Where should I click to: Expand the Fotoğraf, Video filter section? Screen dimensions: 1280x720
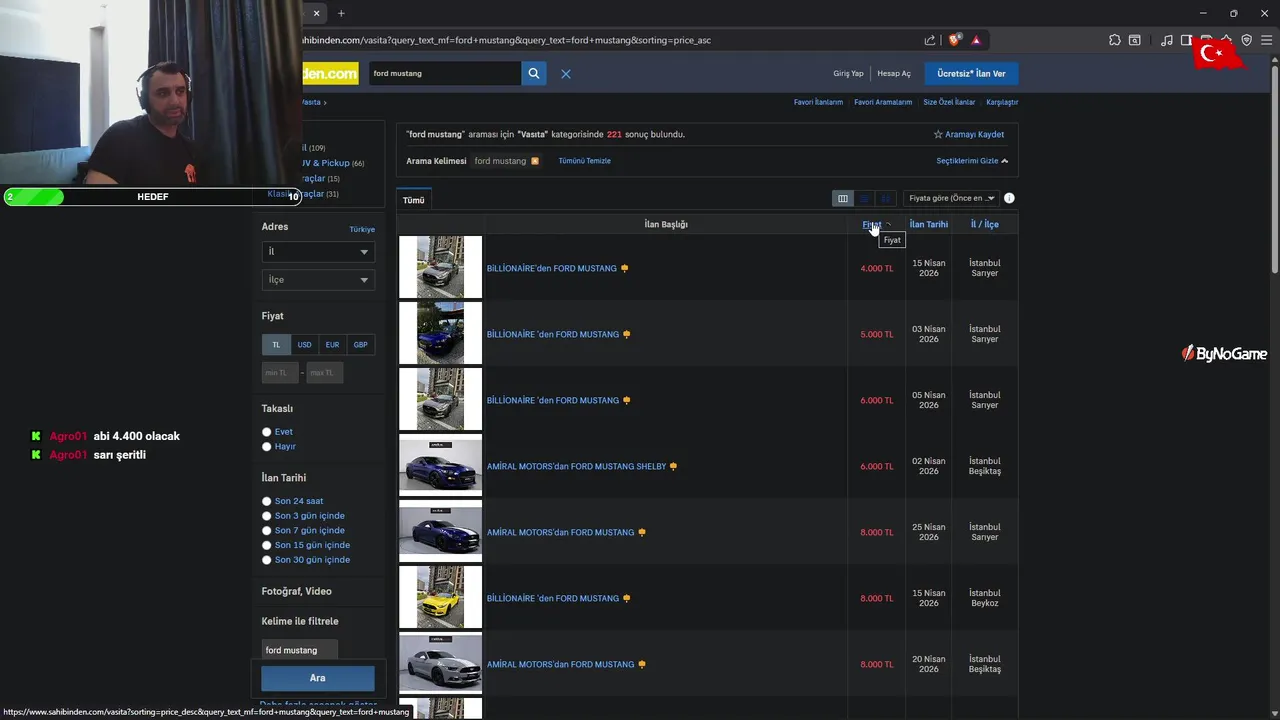[296, 591]
